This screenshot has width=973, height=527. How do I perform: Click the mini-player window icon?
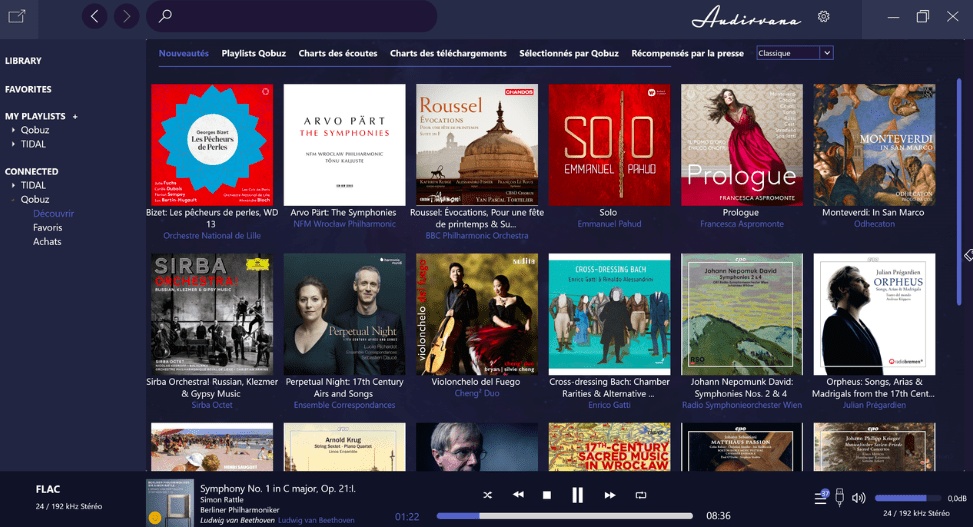(x=17, y=16)
